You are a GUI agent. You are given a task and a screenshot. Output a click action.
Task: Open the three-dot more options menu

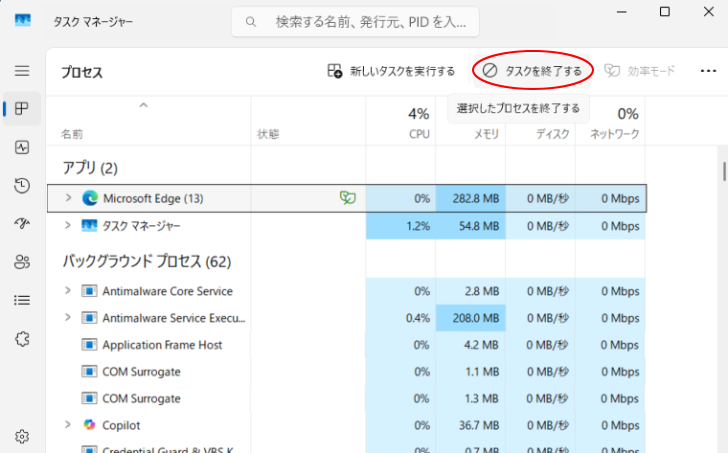coord(708,71)
